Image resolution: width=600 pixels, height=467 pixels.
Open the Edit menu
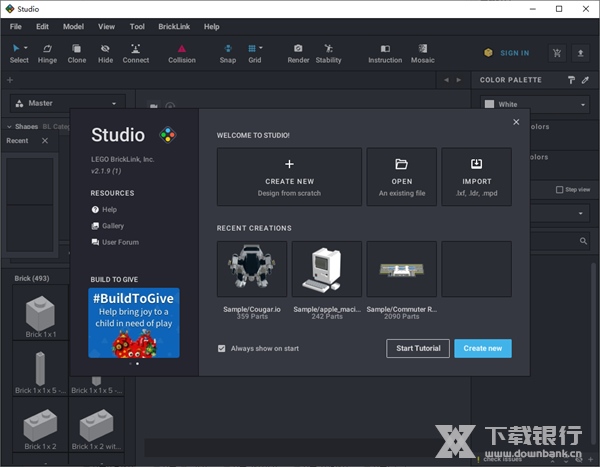(42, 26)
